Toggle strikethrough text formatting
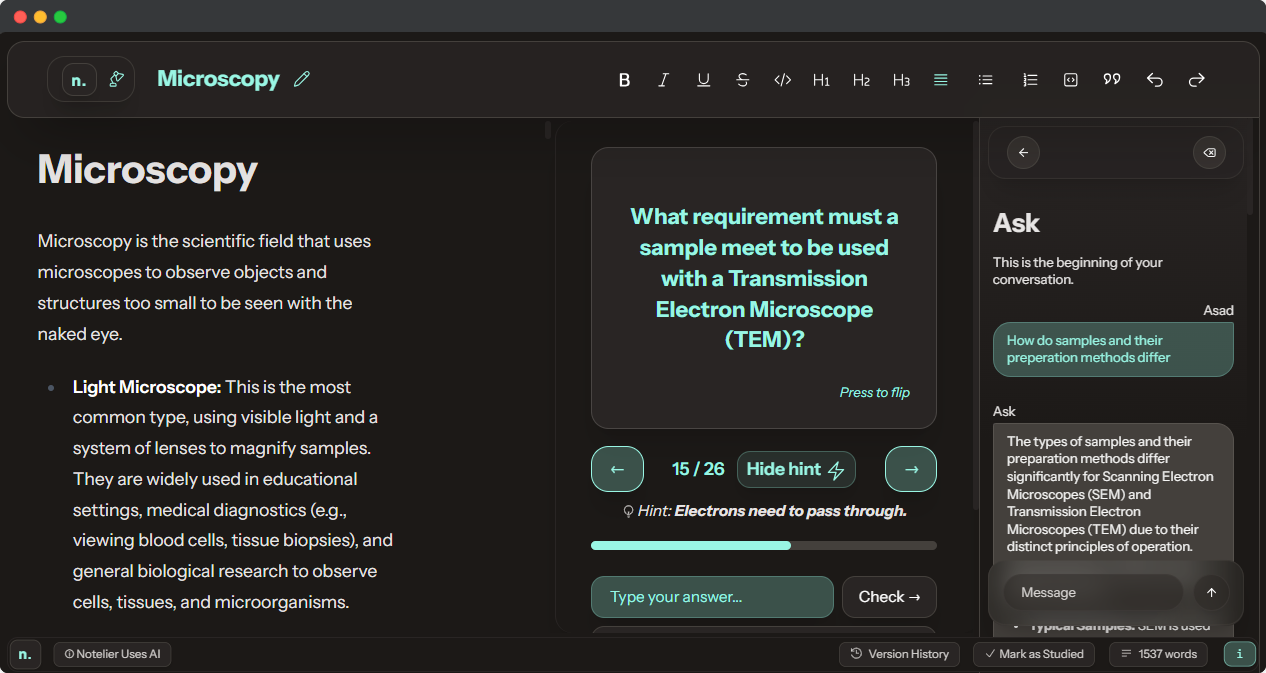 742,80
